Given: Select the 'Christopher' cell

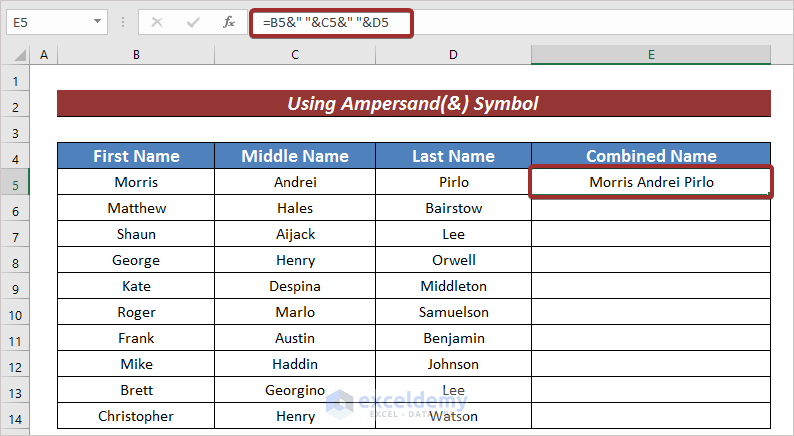Looking at the screenshot, I should click(136, 416).
